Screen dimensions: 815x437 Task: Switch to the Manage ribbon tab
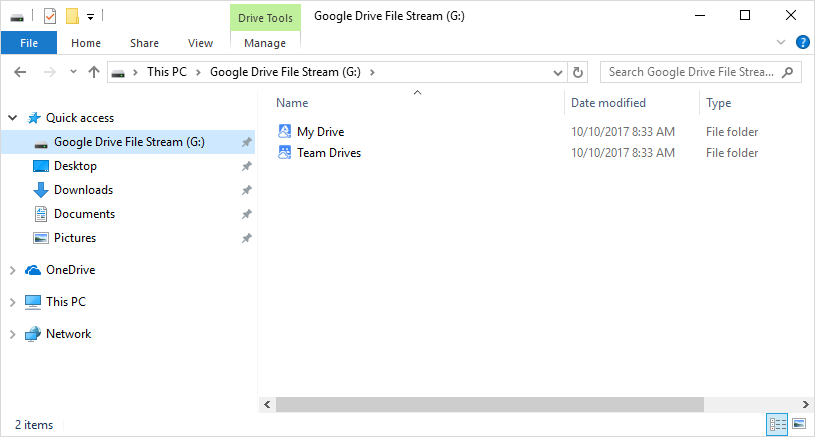(264, 43)
